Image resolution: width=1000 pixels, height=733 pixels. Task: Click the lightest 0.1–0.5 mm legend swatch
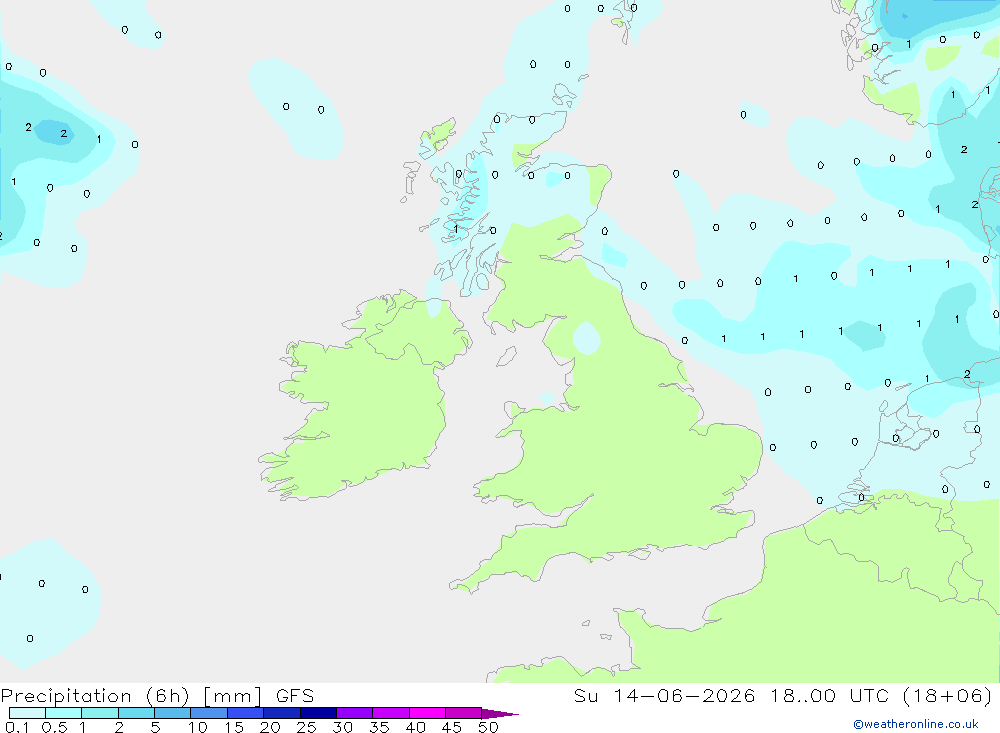[x=27, y=713]
